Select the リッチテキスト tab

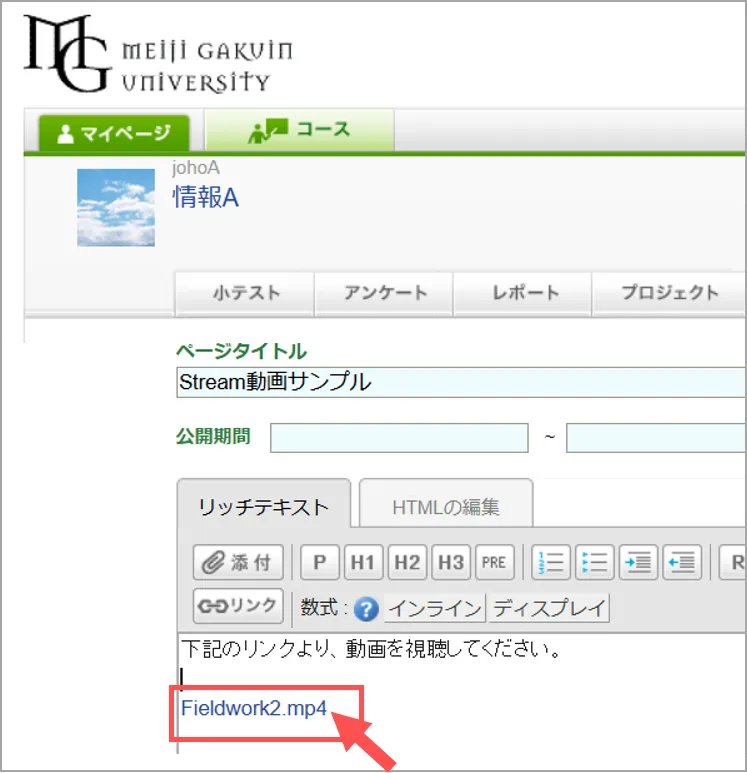click(264, 507)
